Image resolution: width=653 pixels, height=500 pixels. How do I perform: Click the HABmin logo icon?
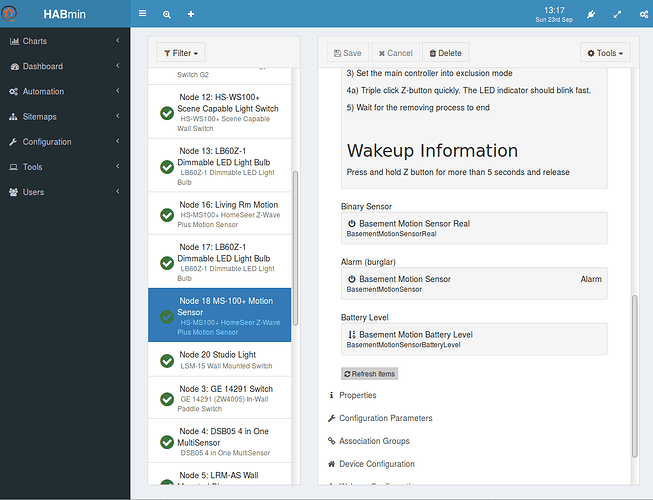point(11,15)
